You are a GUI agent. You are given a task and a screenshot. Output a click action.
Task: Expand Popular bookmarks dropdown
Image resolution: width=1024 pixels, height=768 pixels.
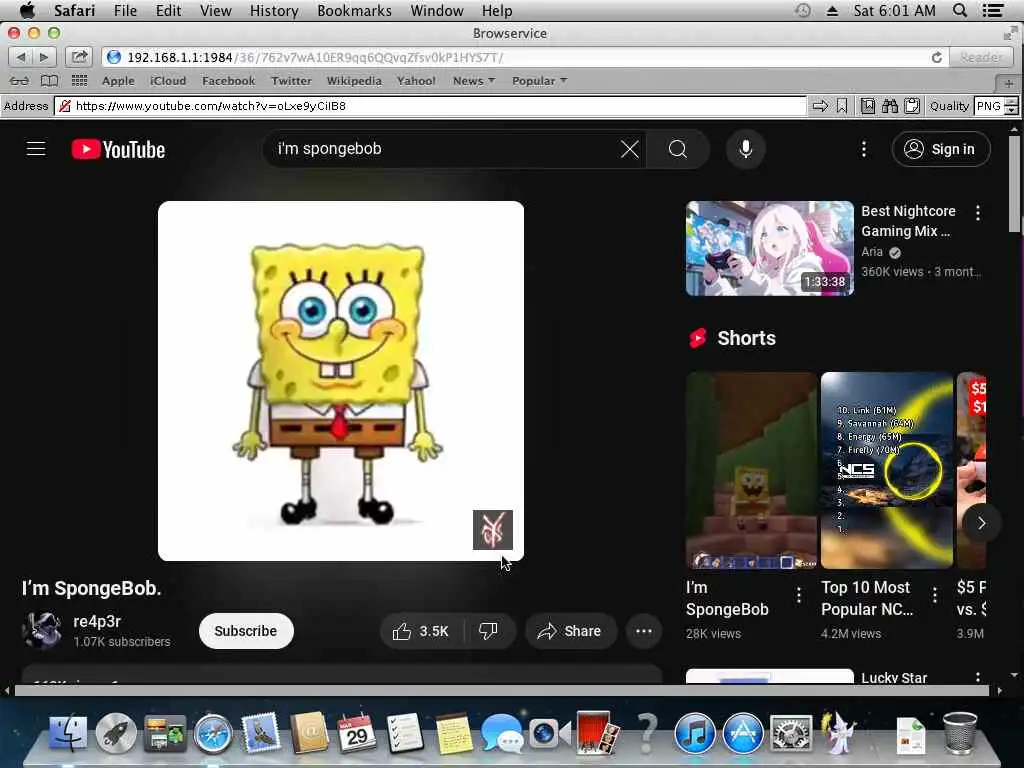tap(539, 81)
